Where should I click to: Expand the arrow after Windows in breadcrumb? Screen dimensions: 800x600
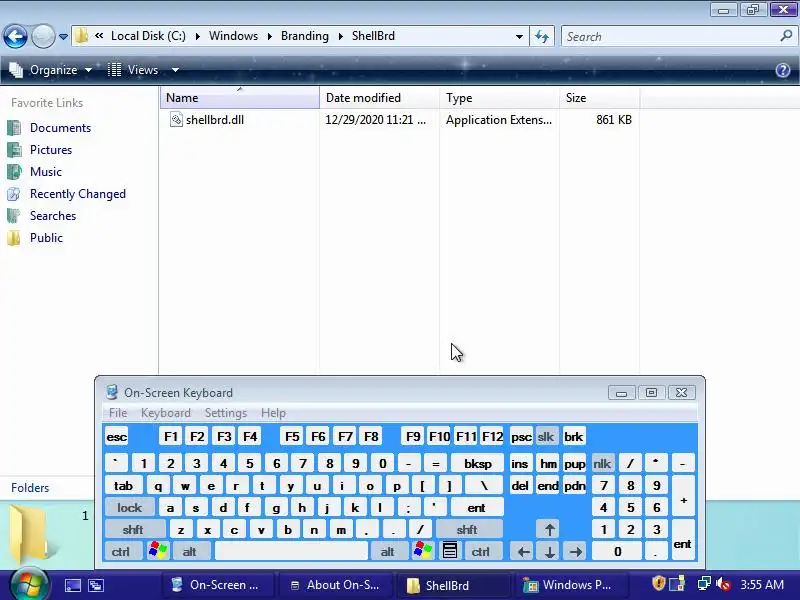[269, 36]
